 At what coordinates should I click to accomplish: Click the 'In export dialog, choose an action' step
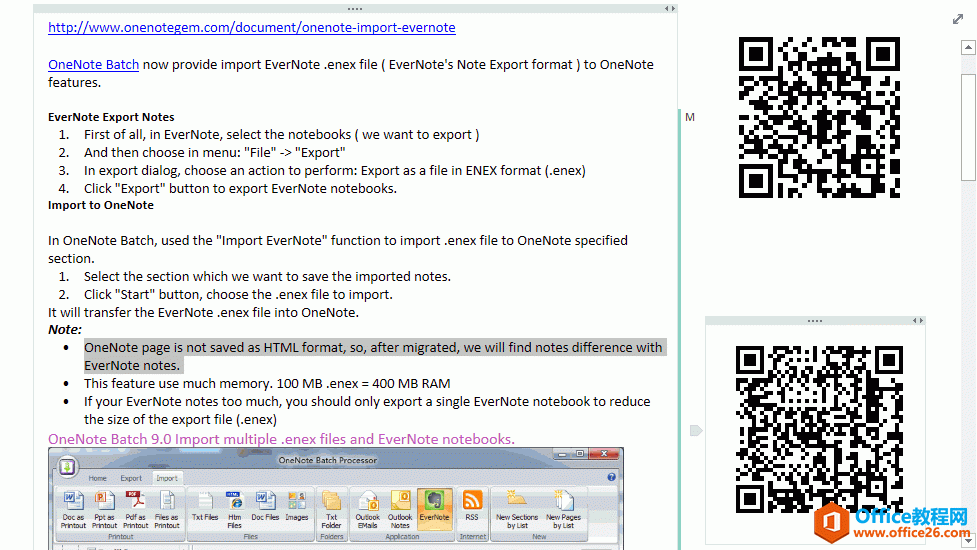[335, 171]
